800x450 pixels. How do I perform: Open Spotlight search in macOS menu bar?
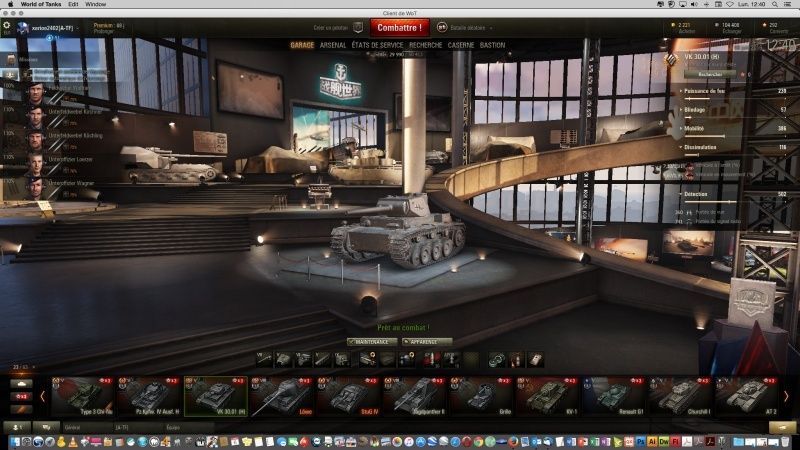coord(774,4)
